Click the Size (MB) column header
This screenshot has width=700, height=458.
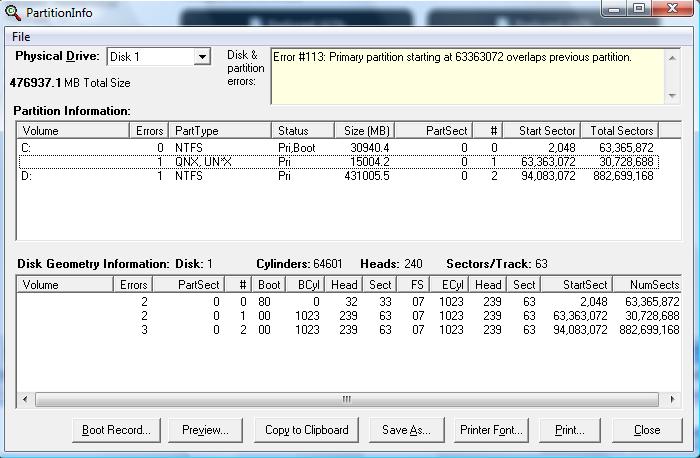pyautogui.click(x=365, y=131)
